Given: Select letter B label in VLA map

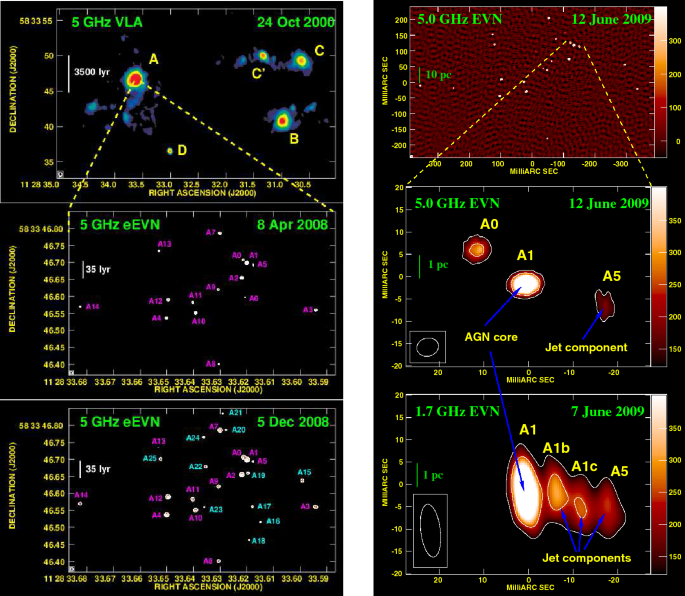Looking at the screenshot, I should pos(294,139).
